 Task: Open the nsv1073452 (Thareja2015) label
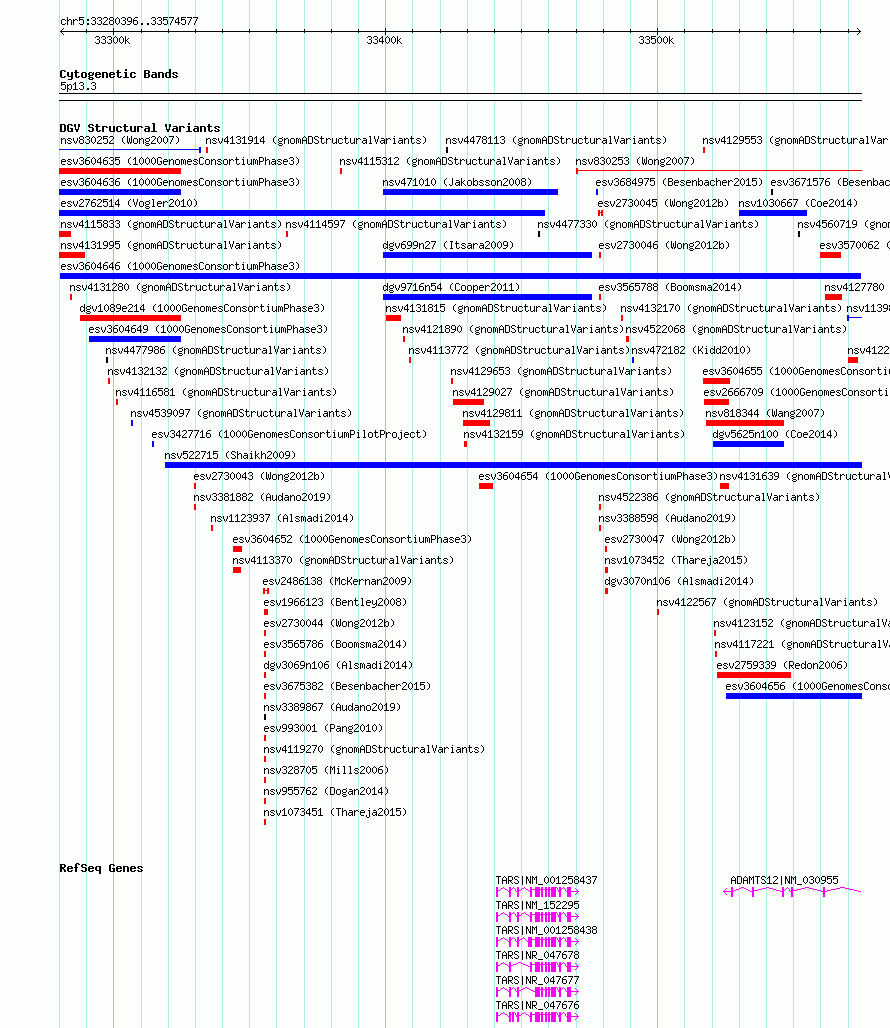676,560
